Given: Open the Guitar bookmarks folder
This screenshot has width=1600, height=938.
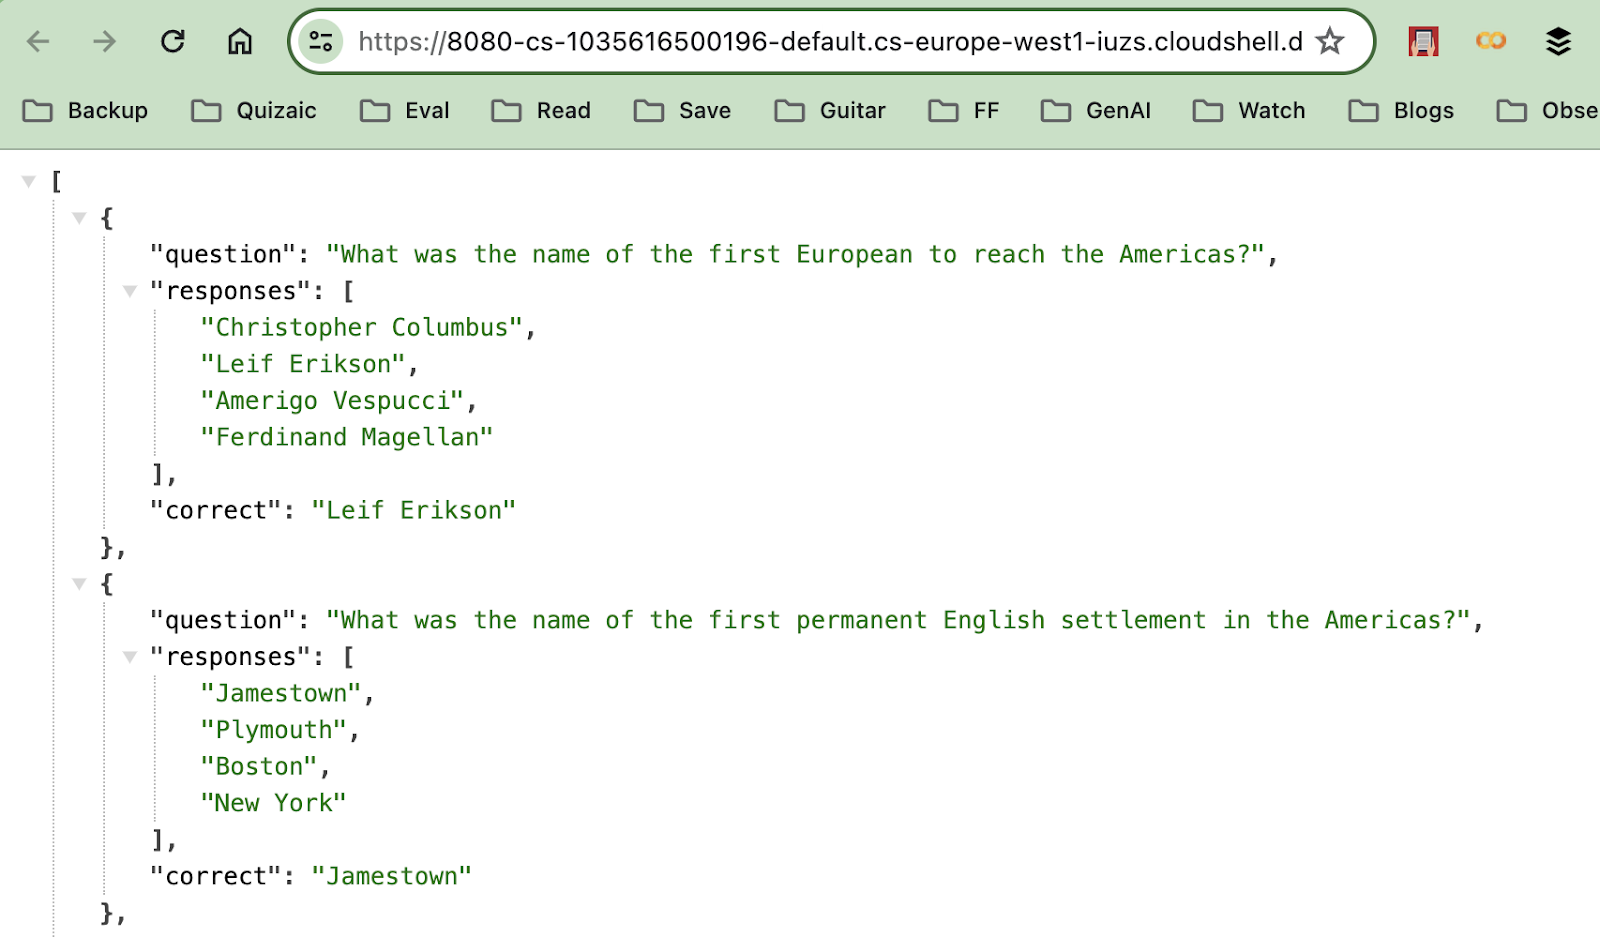Looking at the screenshot, I should click(831, 110).
